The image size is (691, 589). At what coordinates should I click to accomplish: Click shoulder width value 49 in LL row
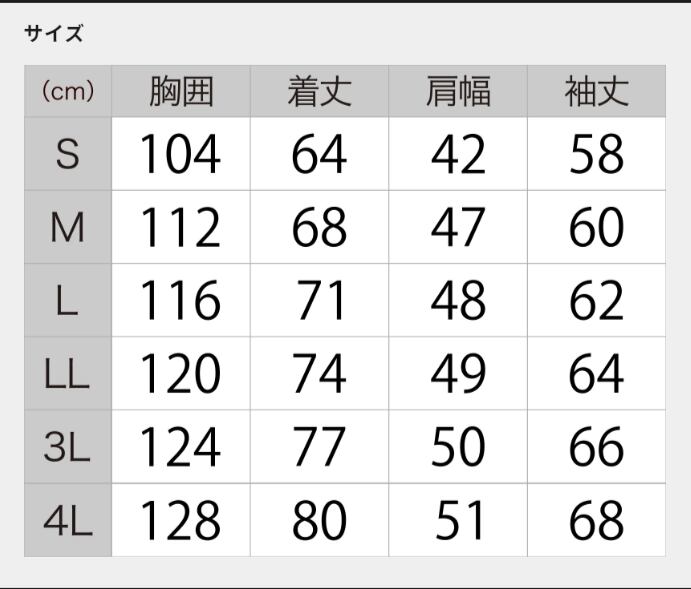coord(458,374)
